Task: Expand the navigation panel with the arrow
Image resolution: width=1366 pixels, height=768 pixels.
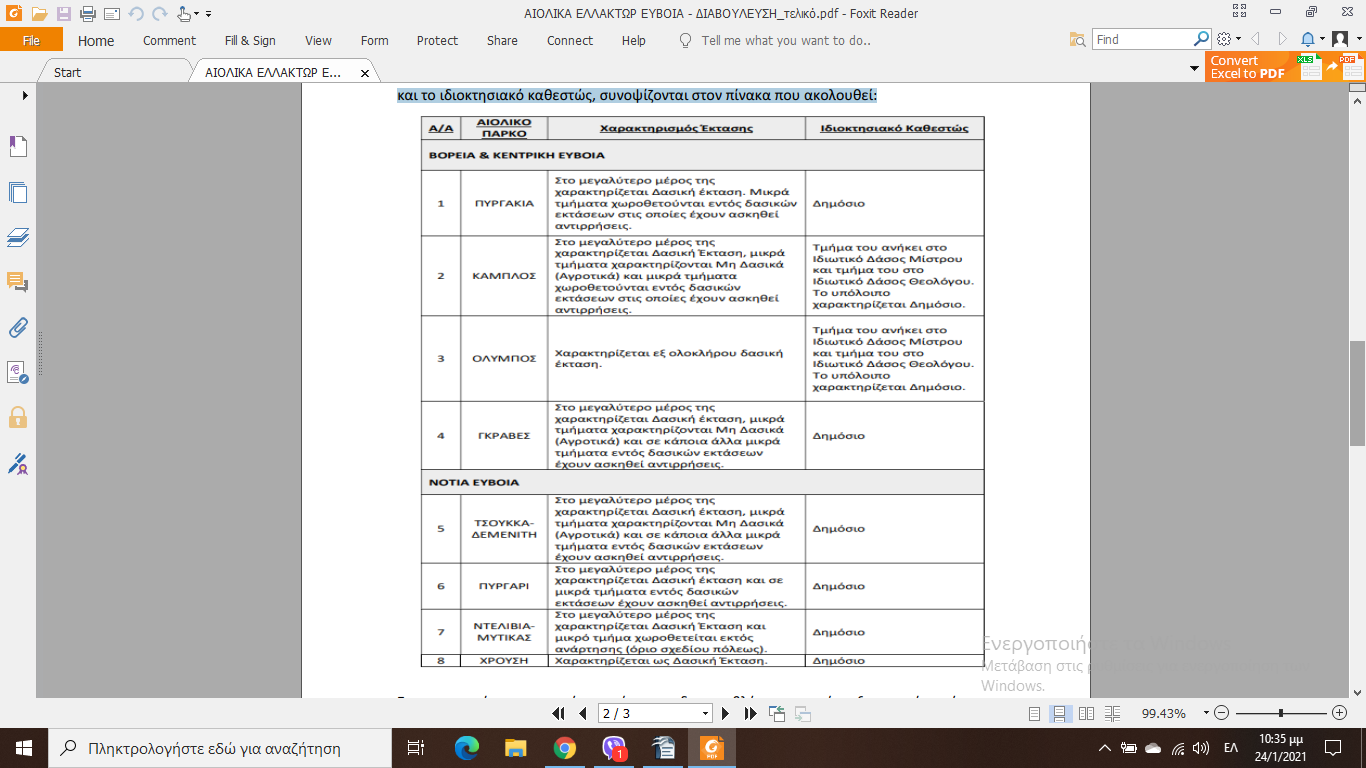Action: pyautogui.click(x=25, y=95)
